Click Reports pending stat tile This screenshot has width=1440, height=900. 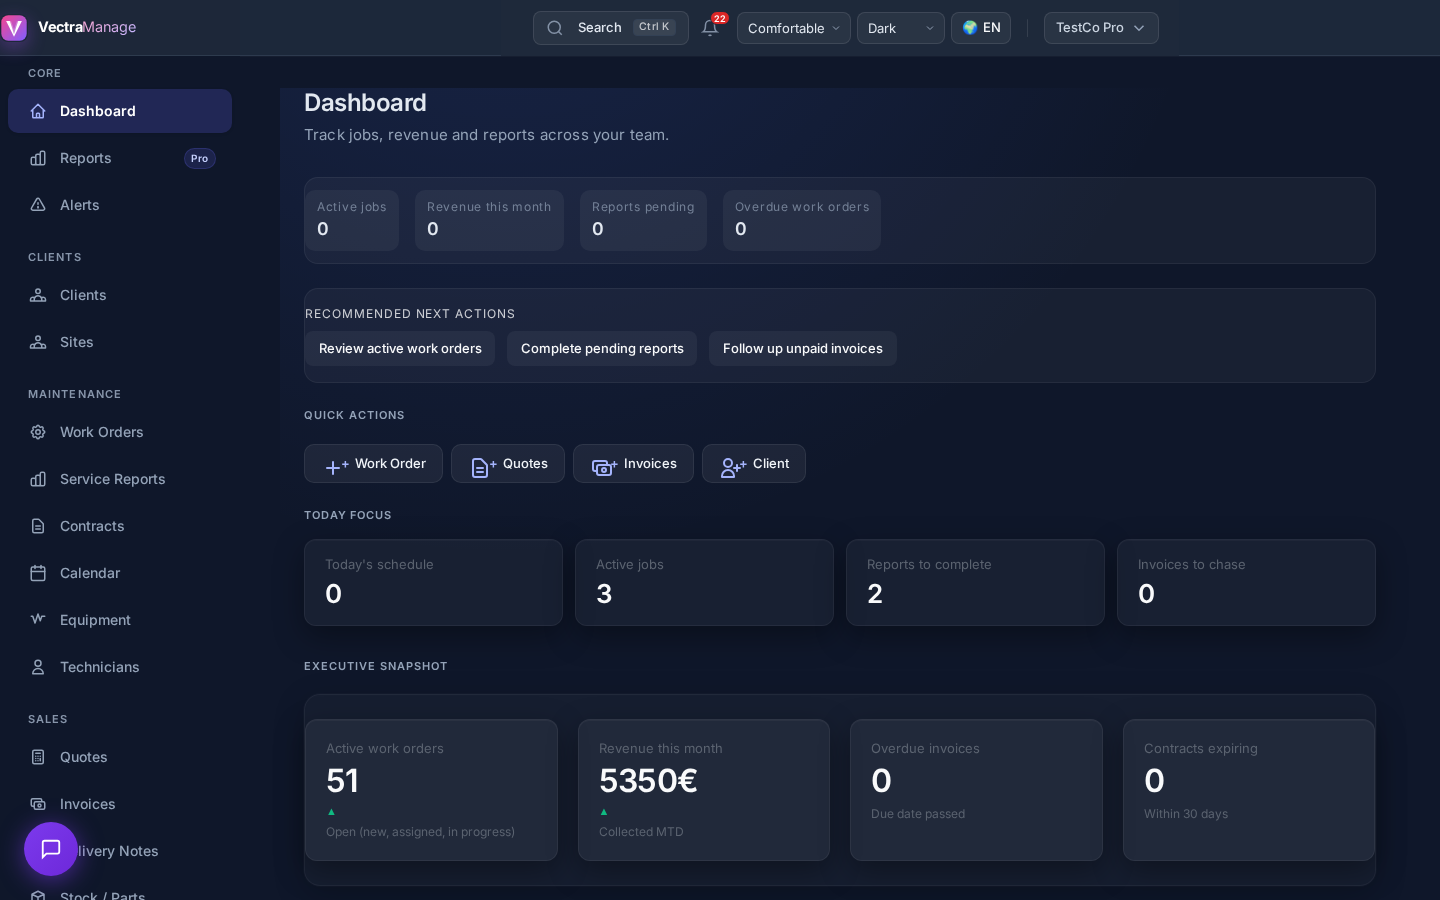point(643,220)
